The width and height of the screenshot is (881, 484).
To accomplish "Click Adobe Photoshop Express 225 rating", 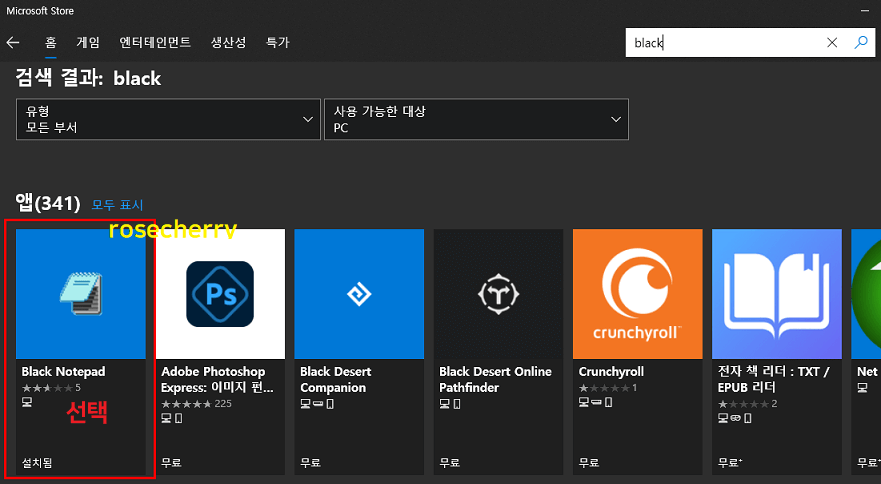I will tap(196, 404).
